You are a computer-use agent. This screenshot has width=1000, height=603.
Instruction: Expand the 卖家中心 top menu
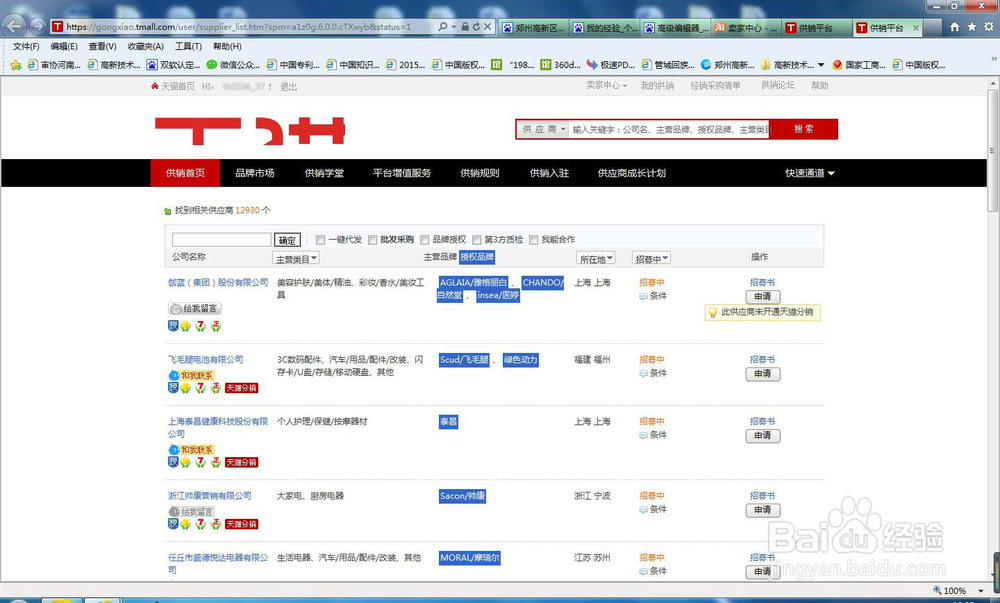tap(607, 85)
